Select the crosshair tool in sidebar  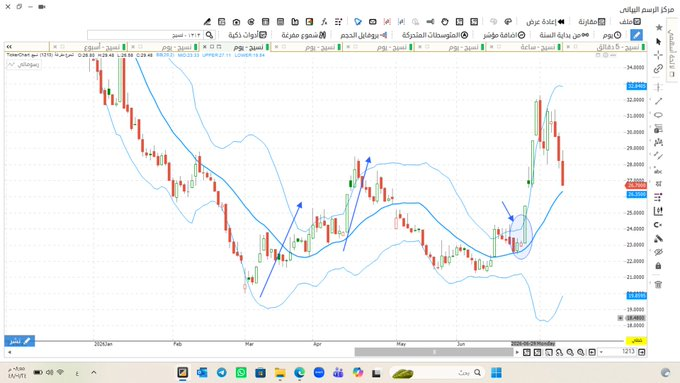tap(659, 55)
